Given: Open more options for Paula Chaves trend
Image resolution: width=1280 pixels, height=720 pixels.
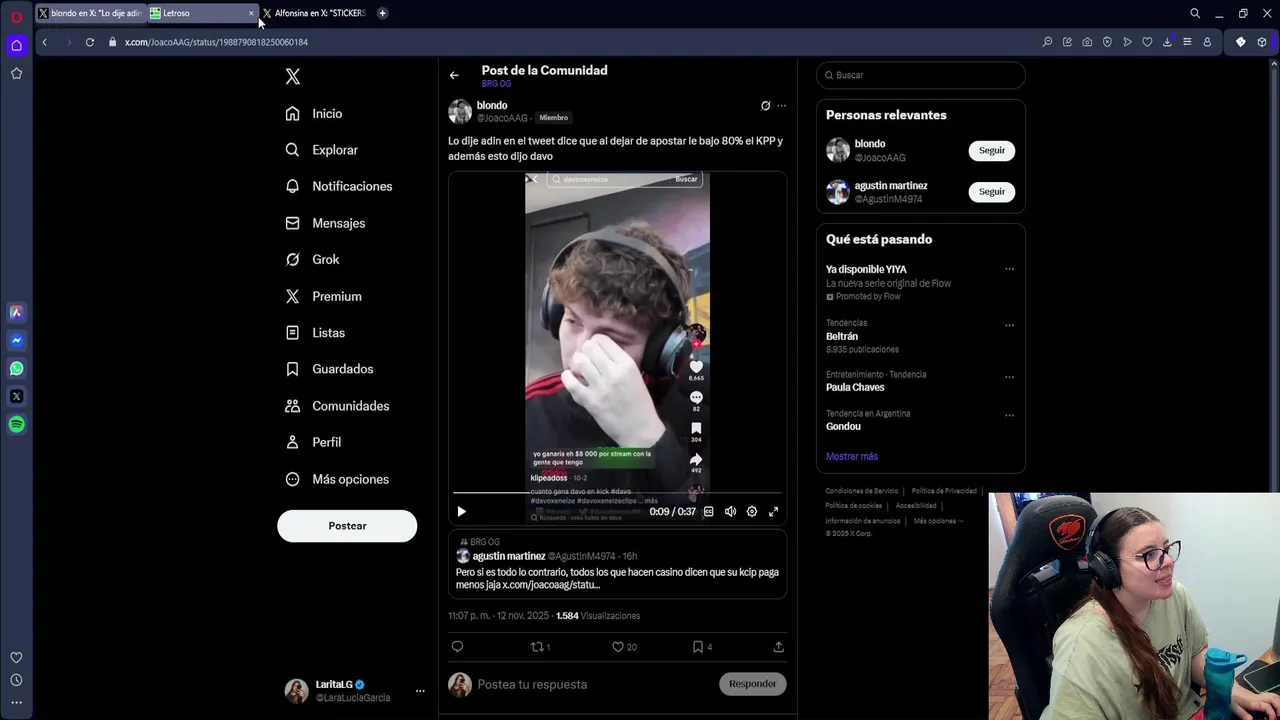Looking at the screenshot, I should tap(1009, 377).
